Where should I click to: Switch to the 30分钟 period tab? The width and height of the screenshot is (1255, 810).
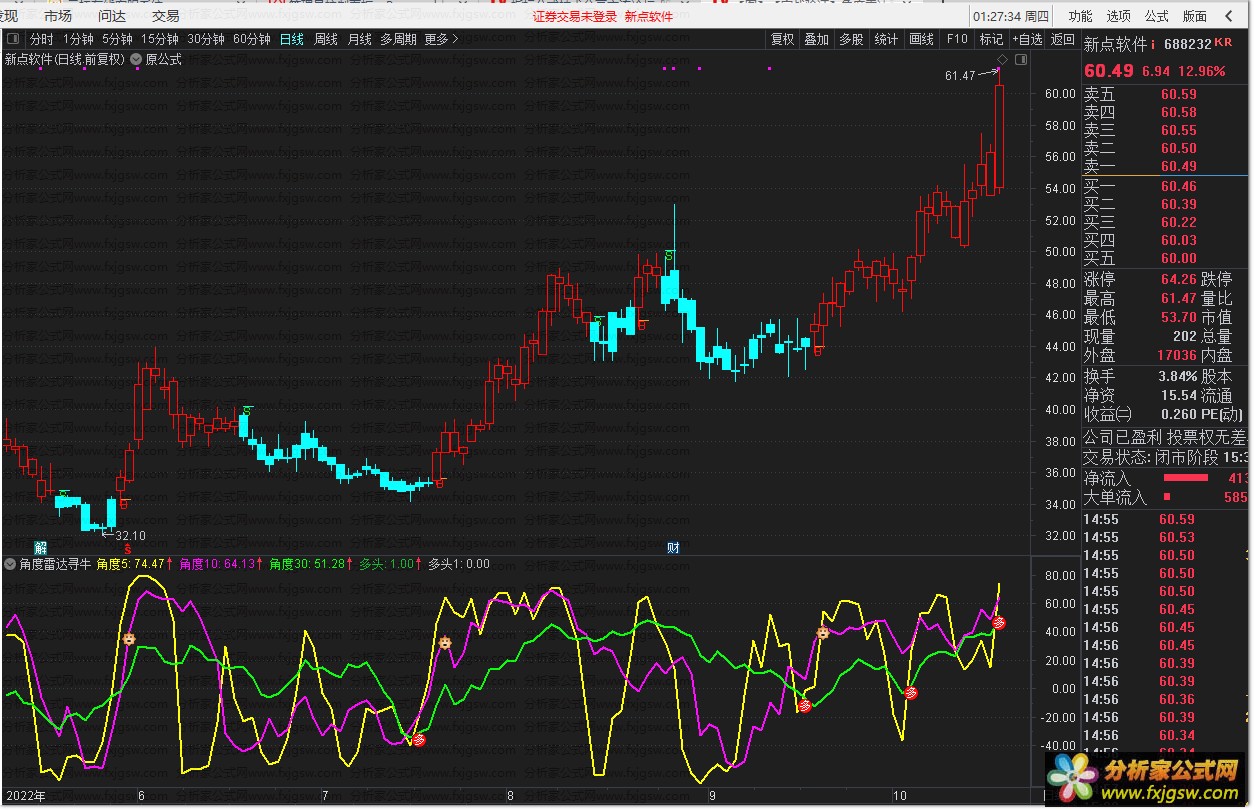pos(206,39)
